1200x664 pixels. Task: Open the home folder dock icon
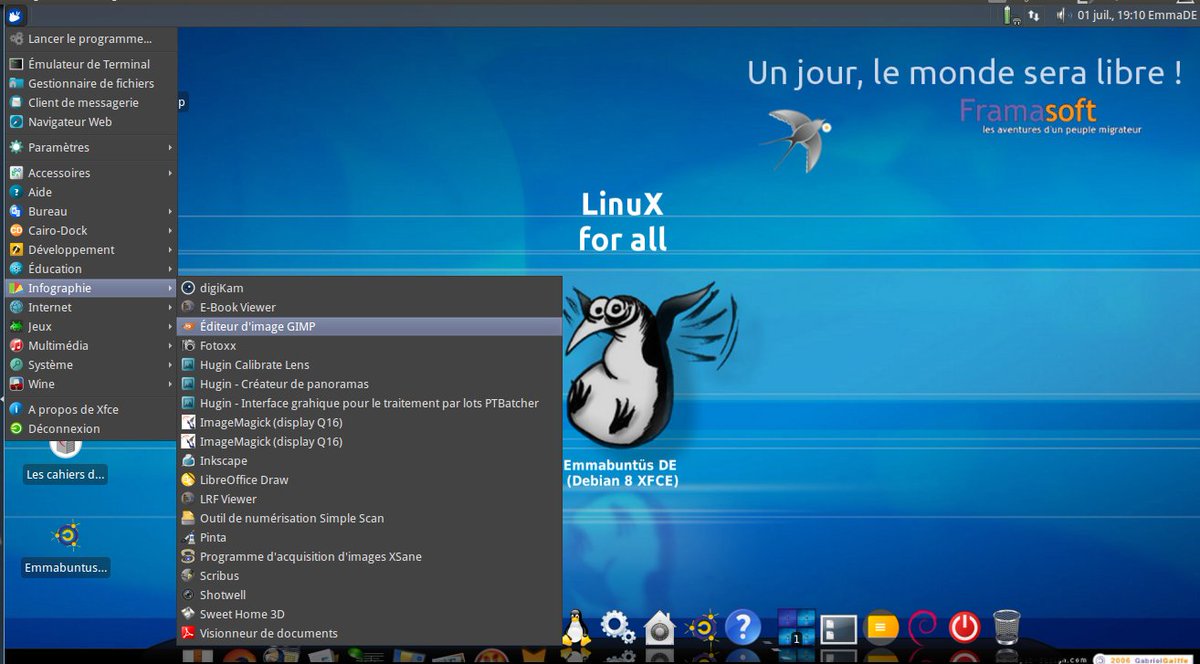pyautogui.click(x=660, y=628)
